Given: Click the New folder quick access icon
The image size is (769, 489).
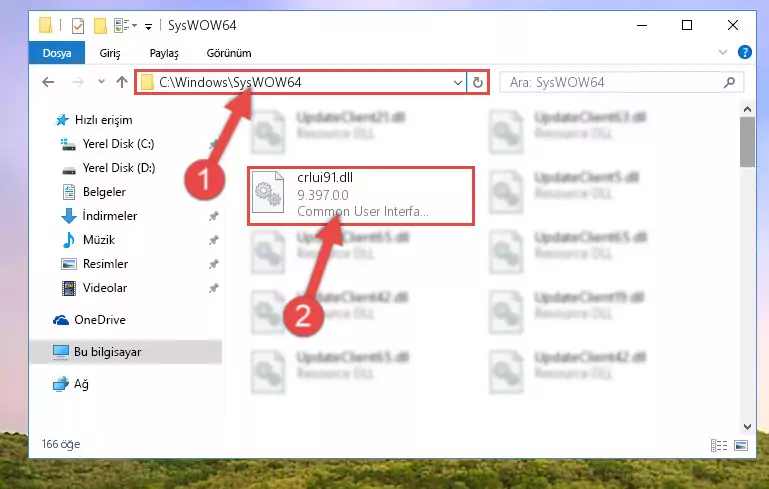Looking at the screenshot, I should (x=100, y=26).
